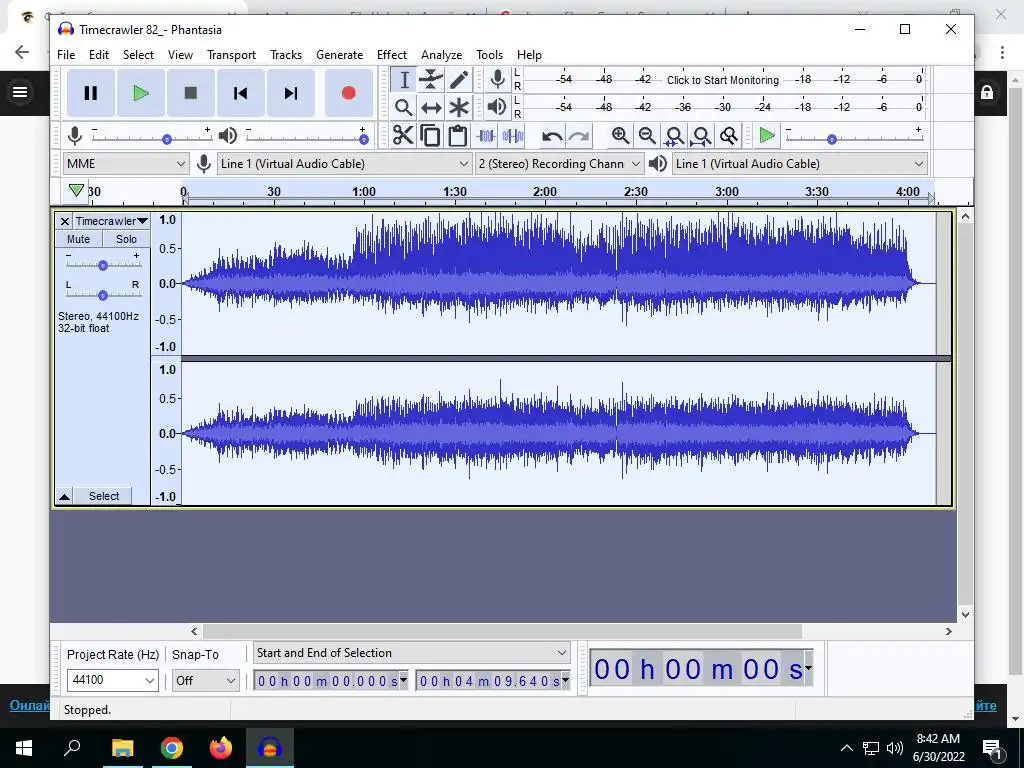Open the Snap-To Off dropdown
1024x768 pixels.
coord(206,680)
